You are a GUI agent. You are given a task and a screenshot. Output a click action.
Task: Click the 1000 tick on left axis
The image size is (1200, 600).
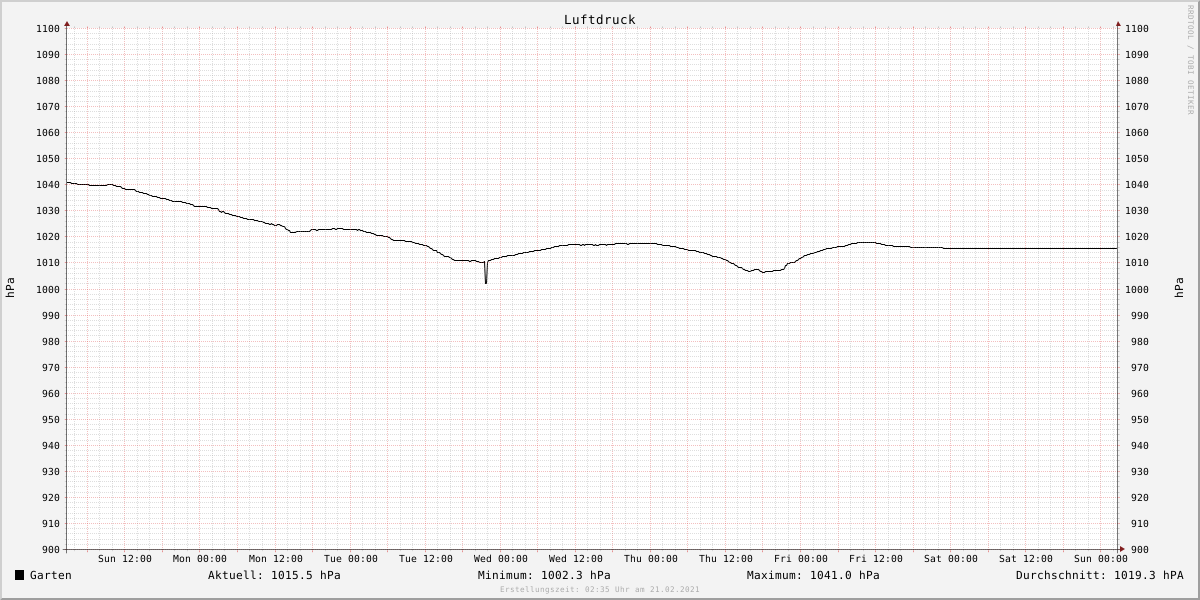pos(49,290)
